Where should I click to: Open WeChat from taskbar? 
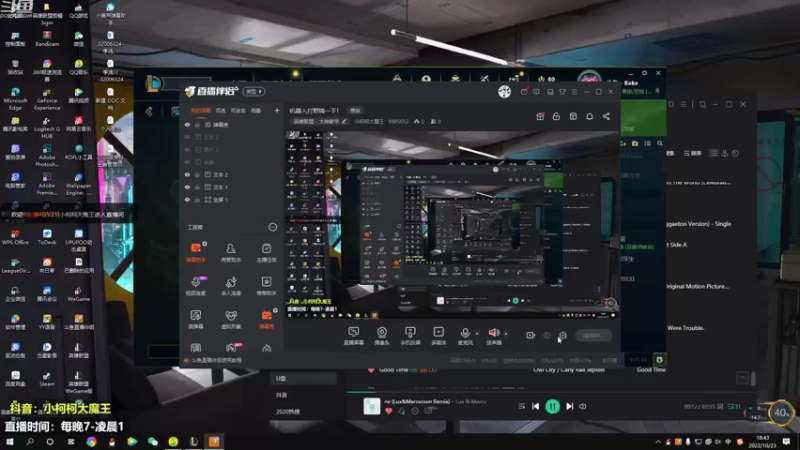153,441
